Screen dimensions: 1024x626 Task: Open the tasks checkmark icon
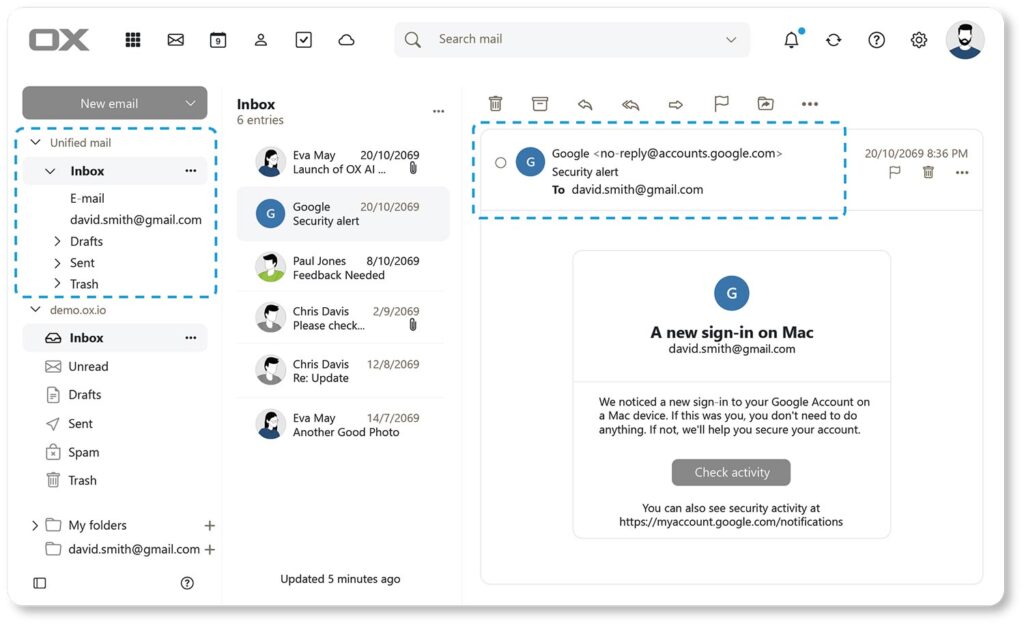pyautogui.click(x=304, y=40)
